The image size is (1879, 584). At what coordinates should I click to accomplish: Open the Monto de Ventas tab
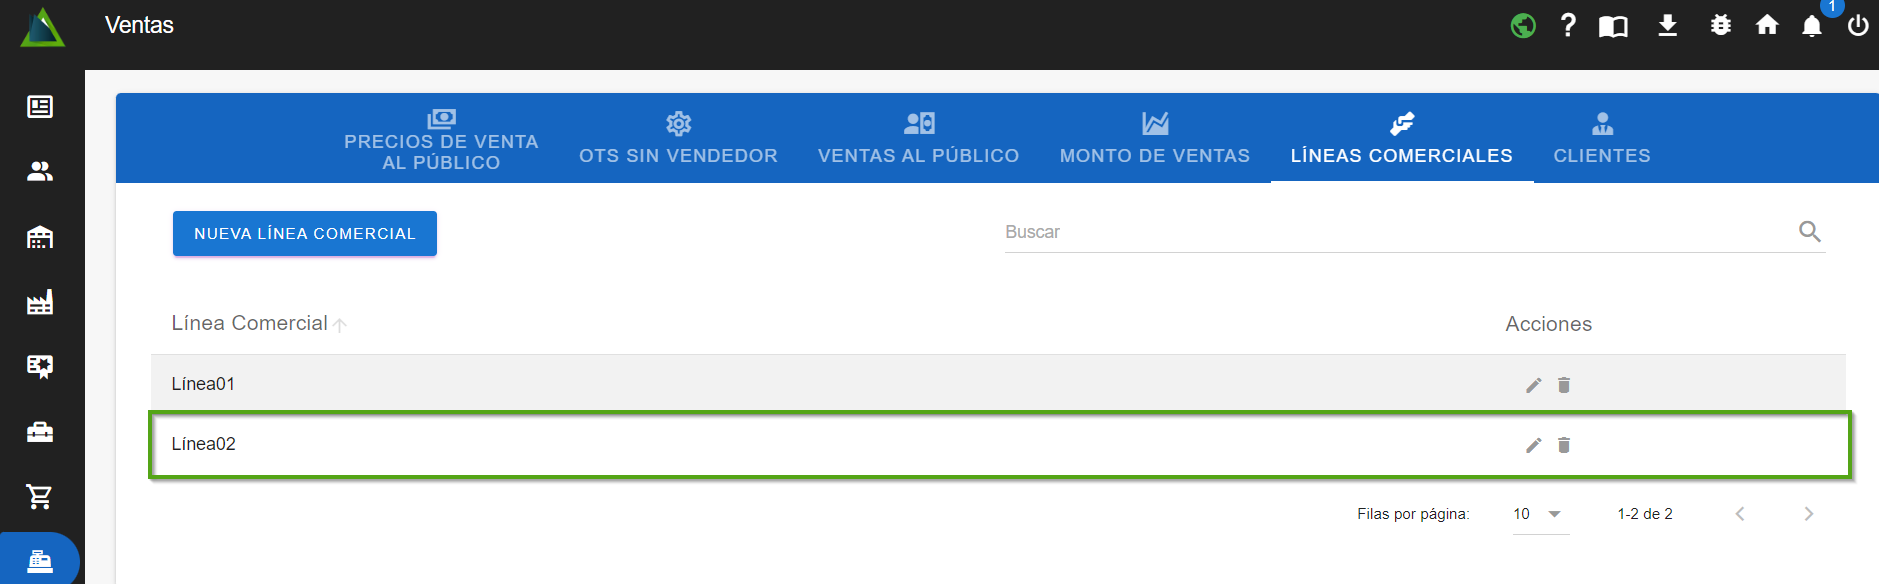pos(1154,138)
